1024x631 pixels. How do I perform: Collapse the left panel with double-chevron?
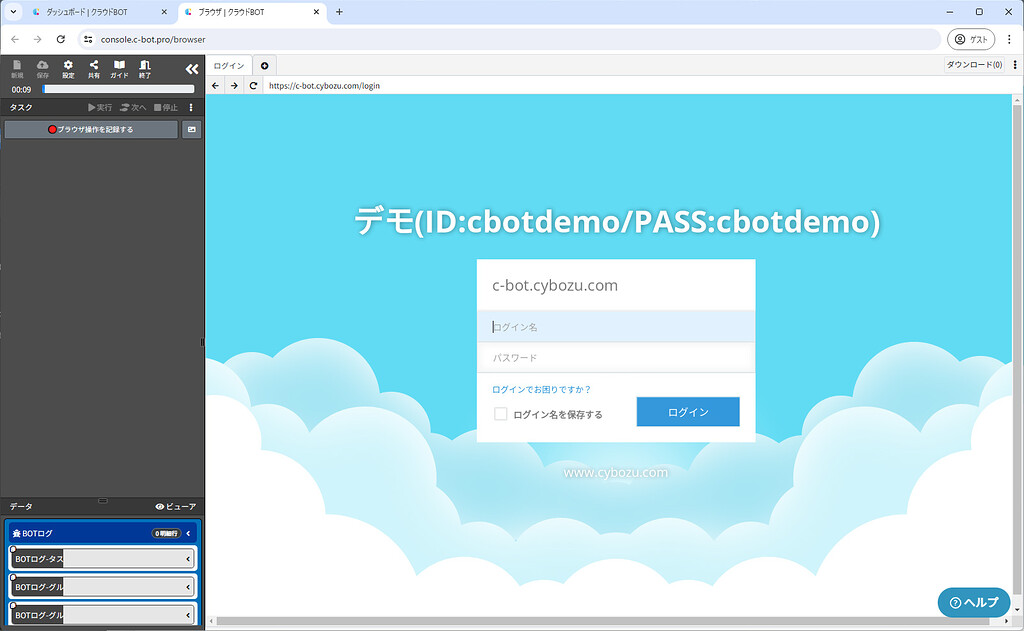tap(192, 68)
